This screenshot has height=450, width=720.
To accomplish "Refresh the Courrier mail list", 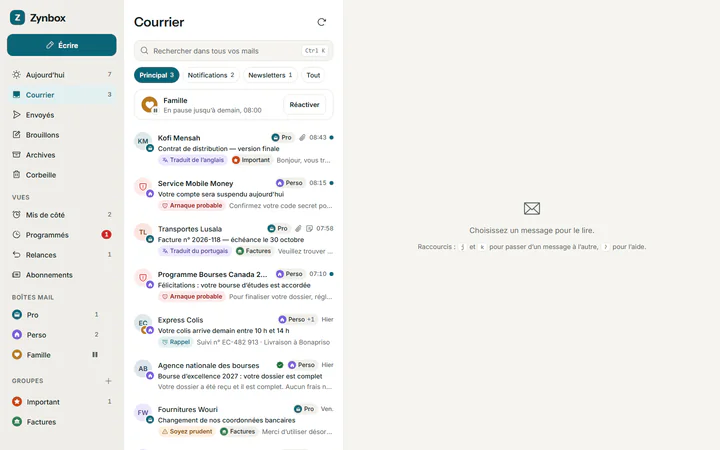I will pos(321,22).
